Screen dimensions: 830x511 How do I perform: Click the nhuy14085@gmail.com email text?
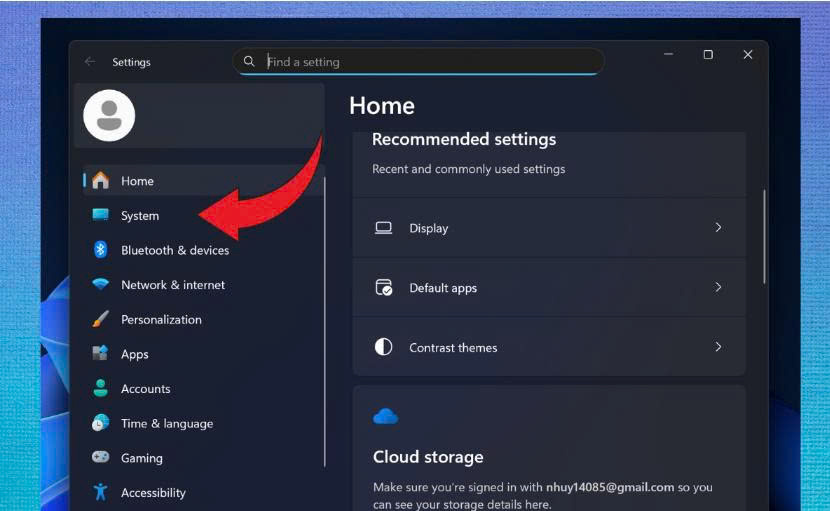coord(610,487)
